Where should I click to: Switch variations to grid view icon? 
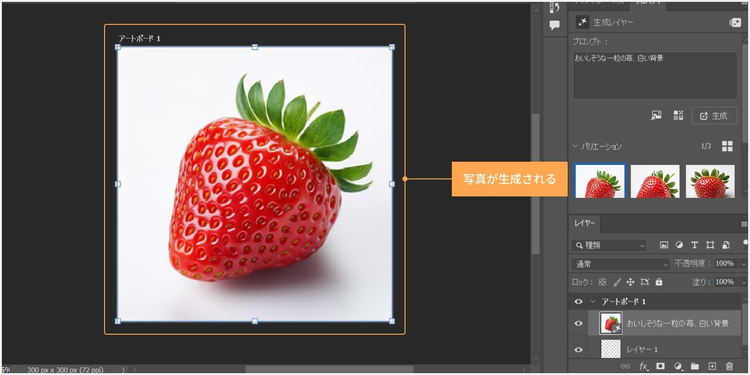point(727,146)
